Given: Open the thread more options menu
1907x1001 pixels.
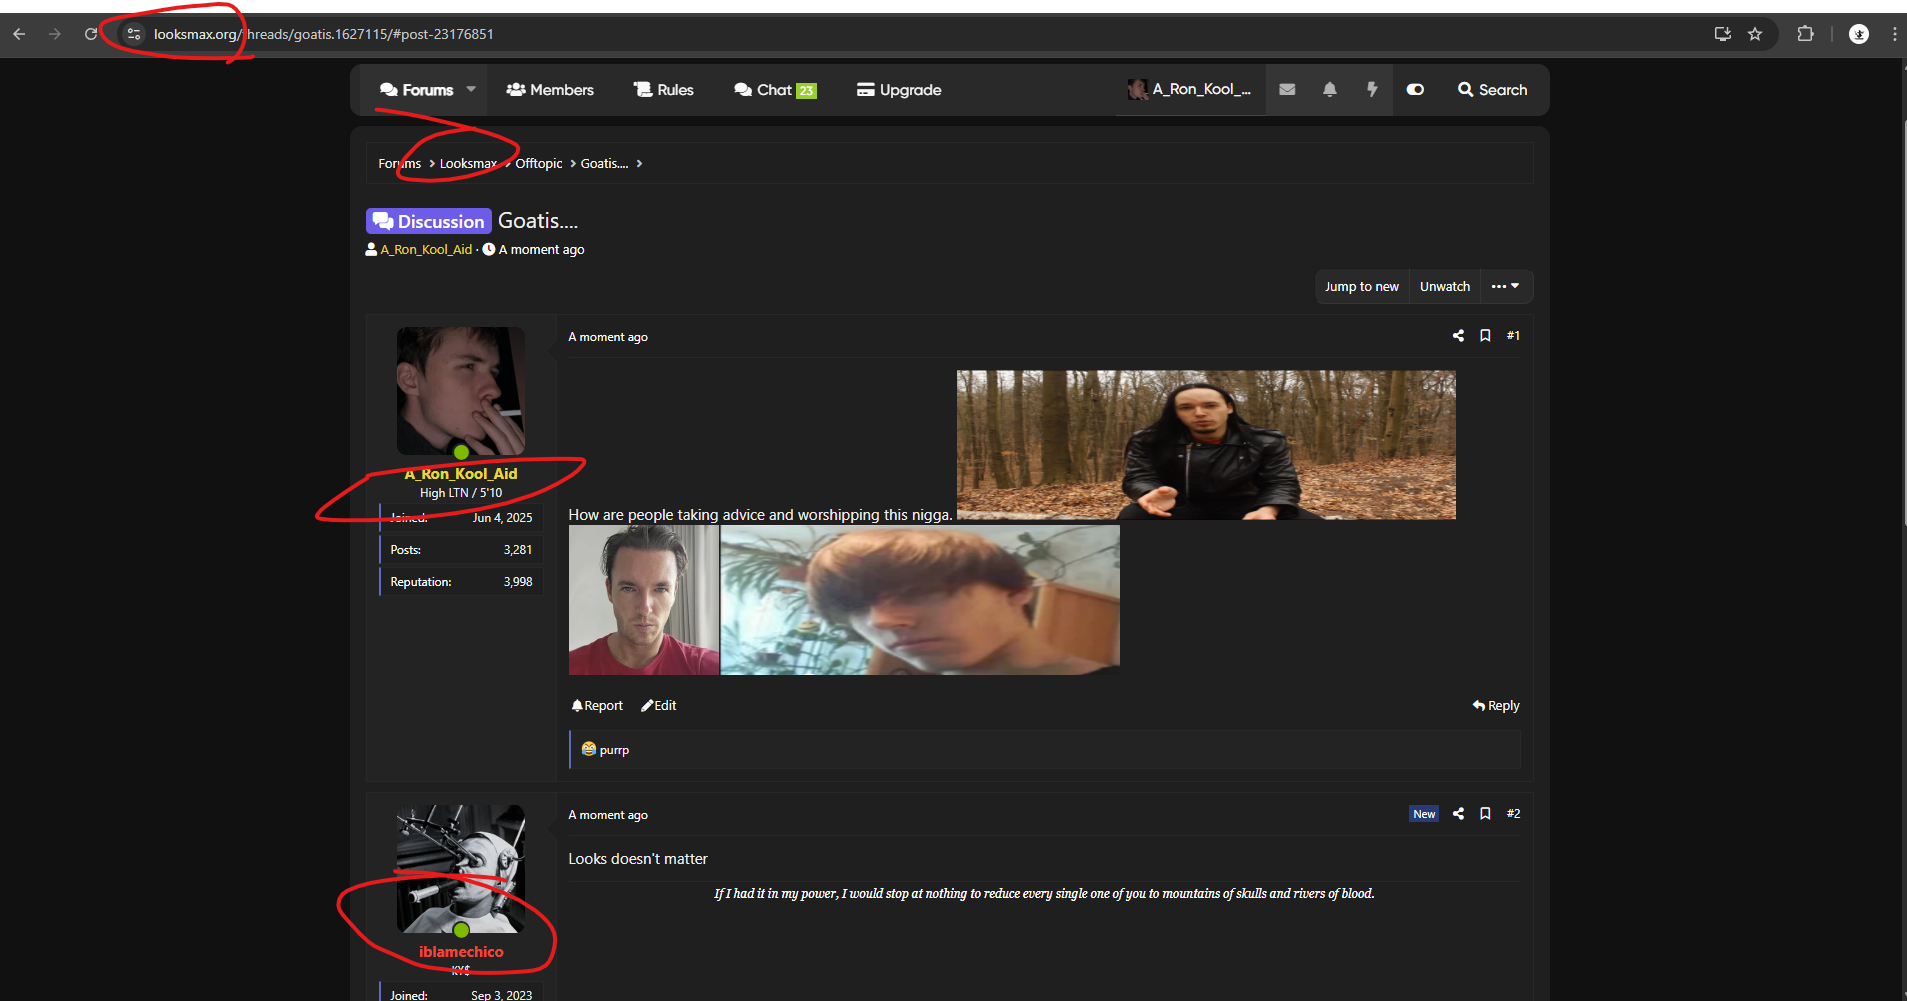Looking at the screenshot, I should tap(1505, 287).
